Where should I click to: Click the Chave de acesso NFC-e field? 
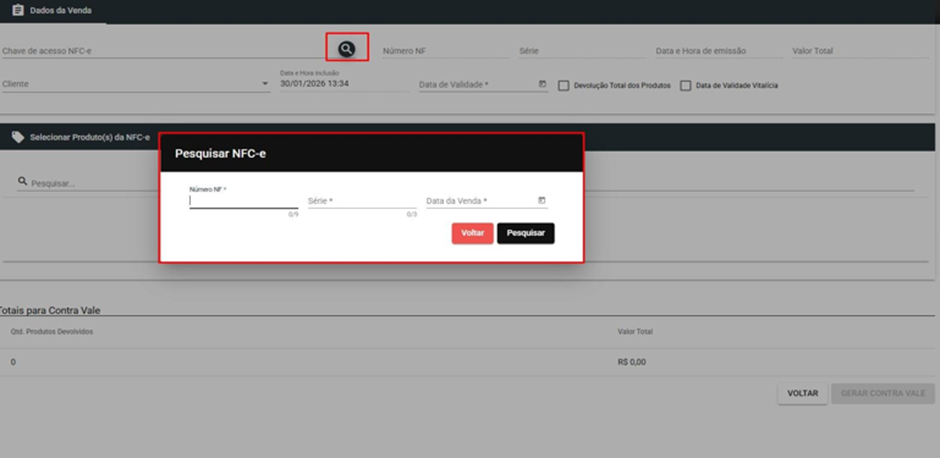165,51
